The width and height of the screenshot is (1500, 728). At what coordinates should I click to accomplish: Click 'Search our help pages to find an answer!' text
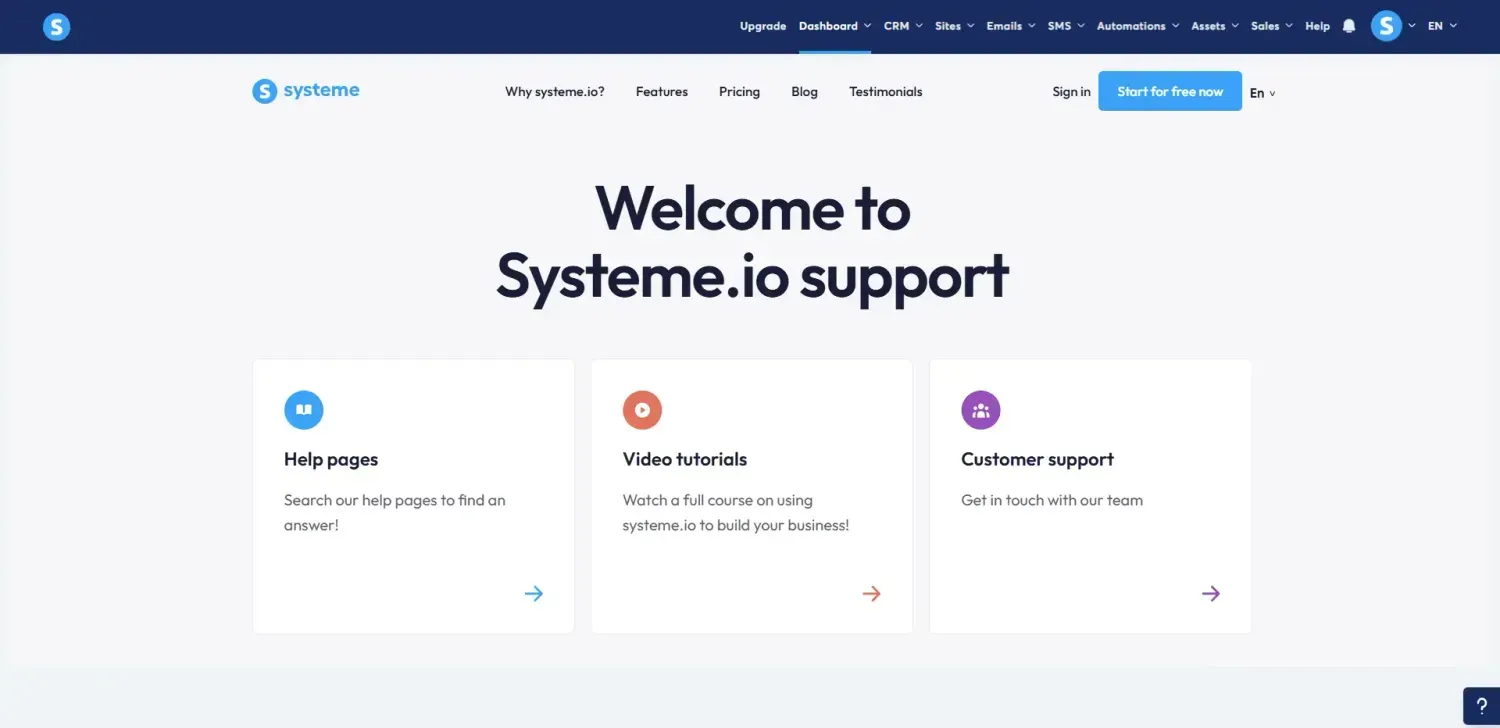[x=395, y=512]
